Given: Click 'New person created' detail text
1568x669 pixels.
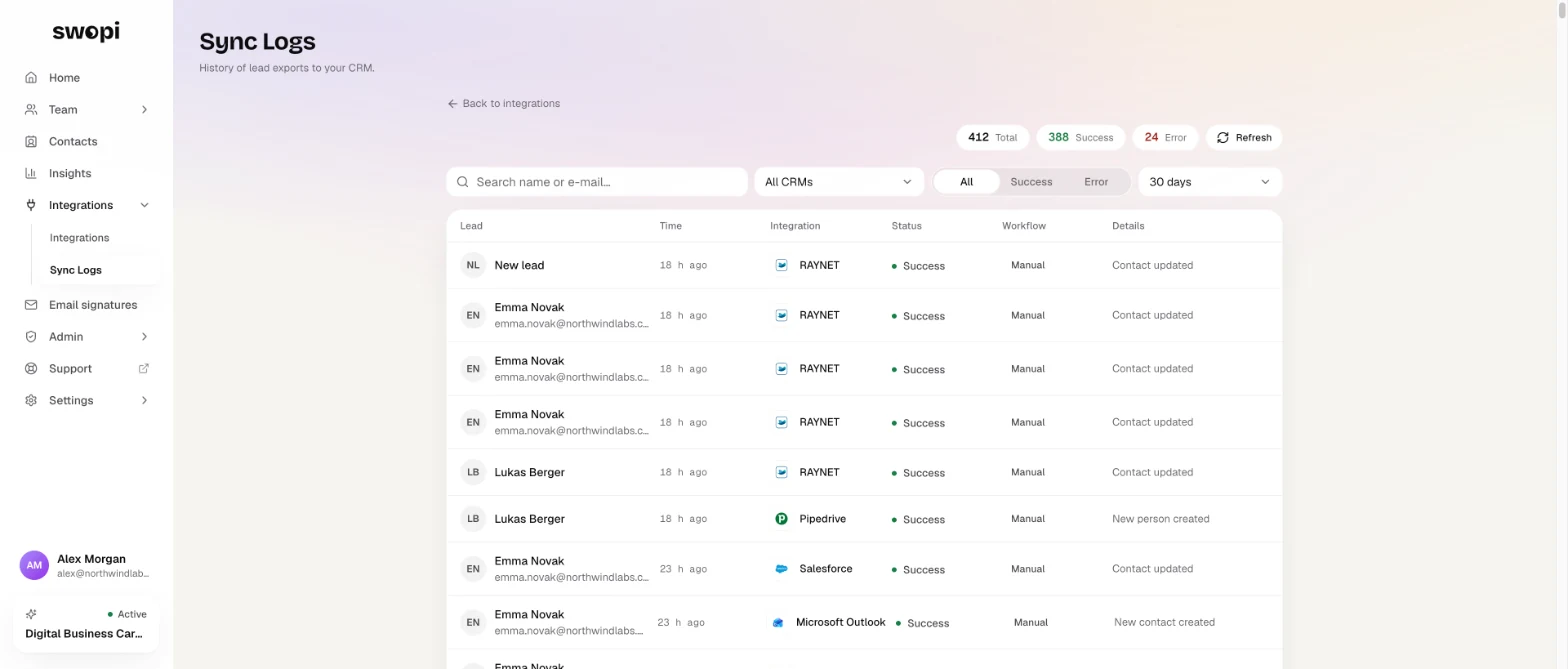Looking at the screenshot, I should [x=1161, y=519].
